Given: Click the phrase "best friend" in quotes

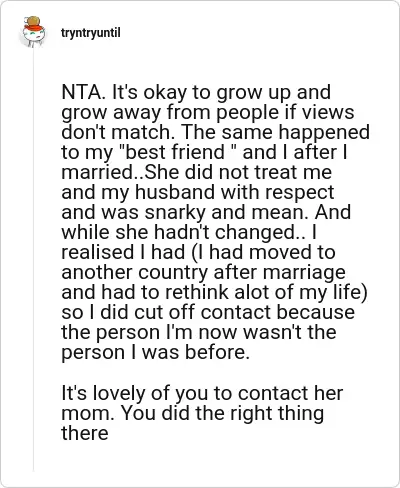Looking at the screenshot, I should tap(173, 152).
